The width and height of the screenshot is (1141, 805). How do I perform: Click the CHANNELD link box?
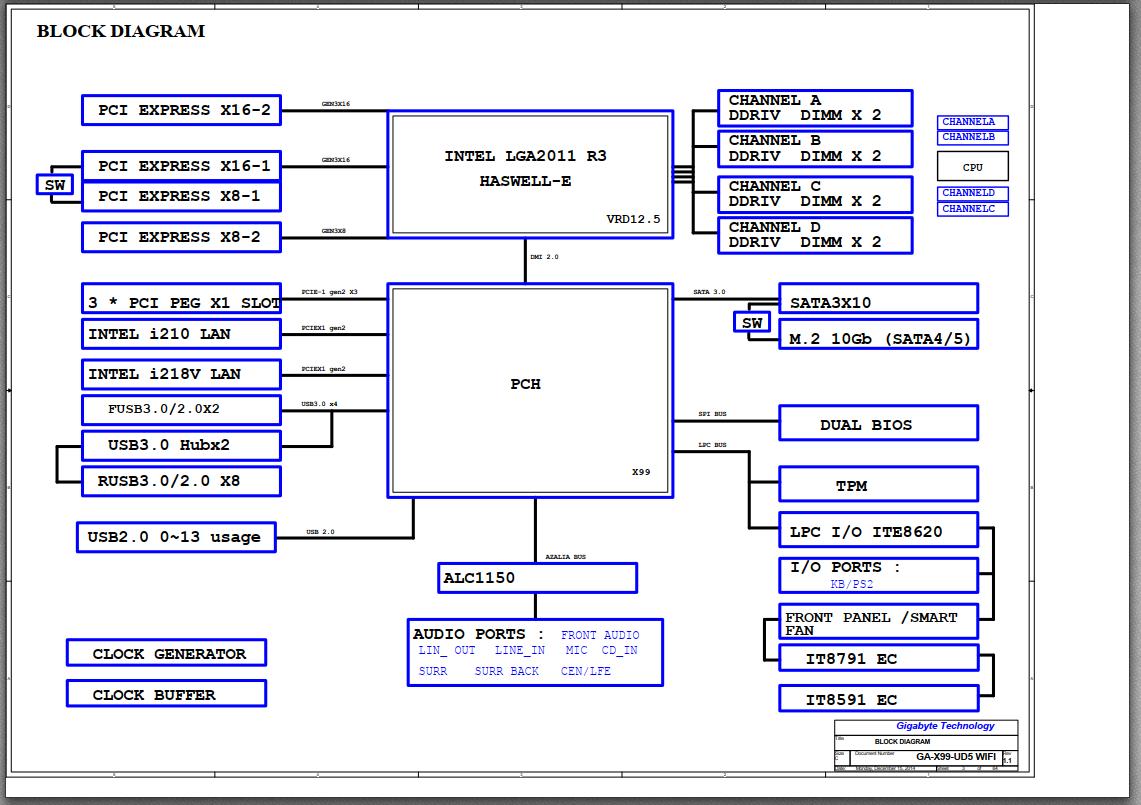coord(973,194)
